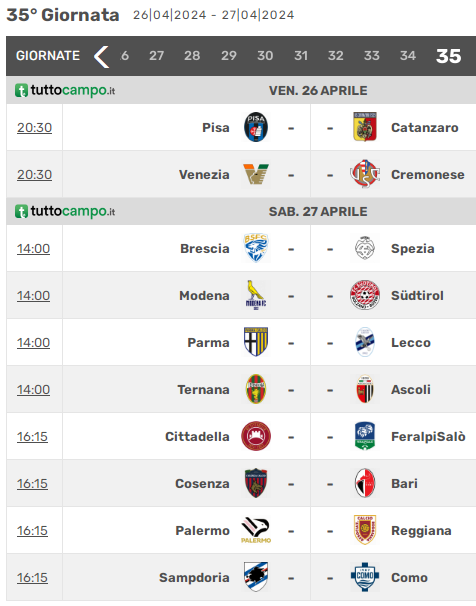Go back with the previous giornate arrow

click(x=102, y=56)
